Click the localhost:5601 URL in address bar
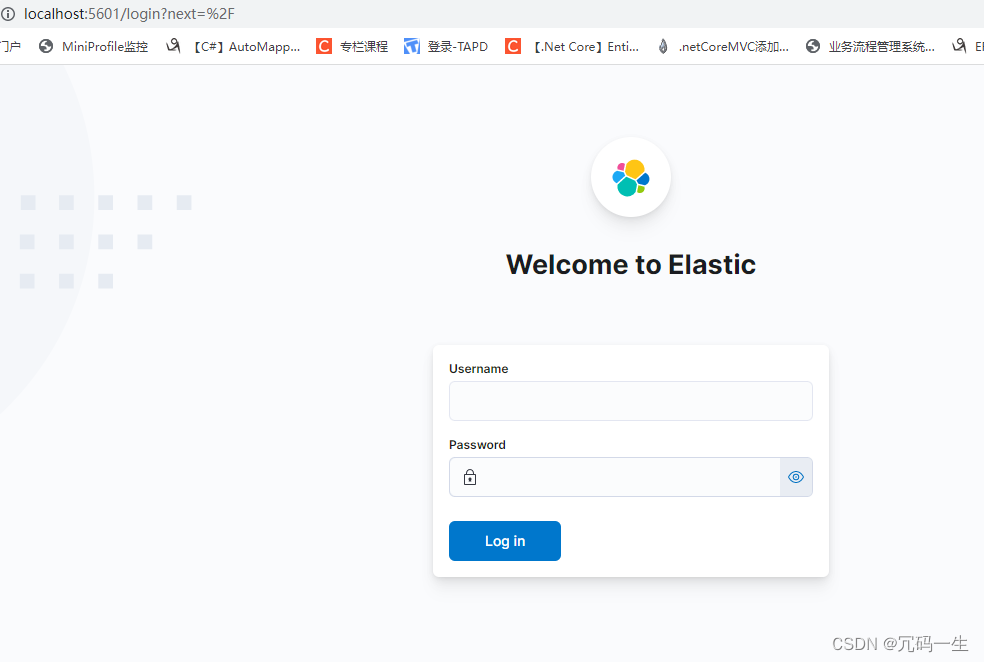Screen dimensions: 984x662 (x=129, y=14)
